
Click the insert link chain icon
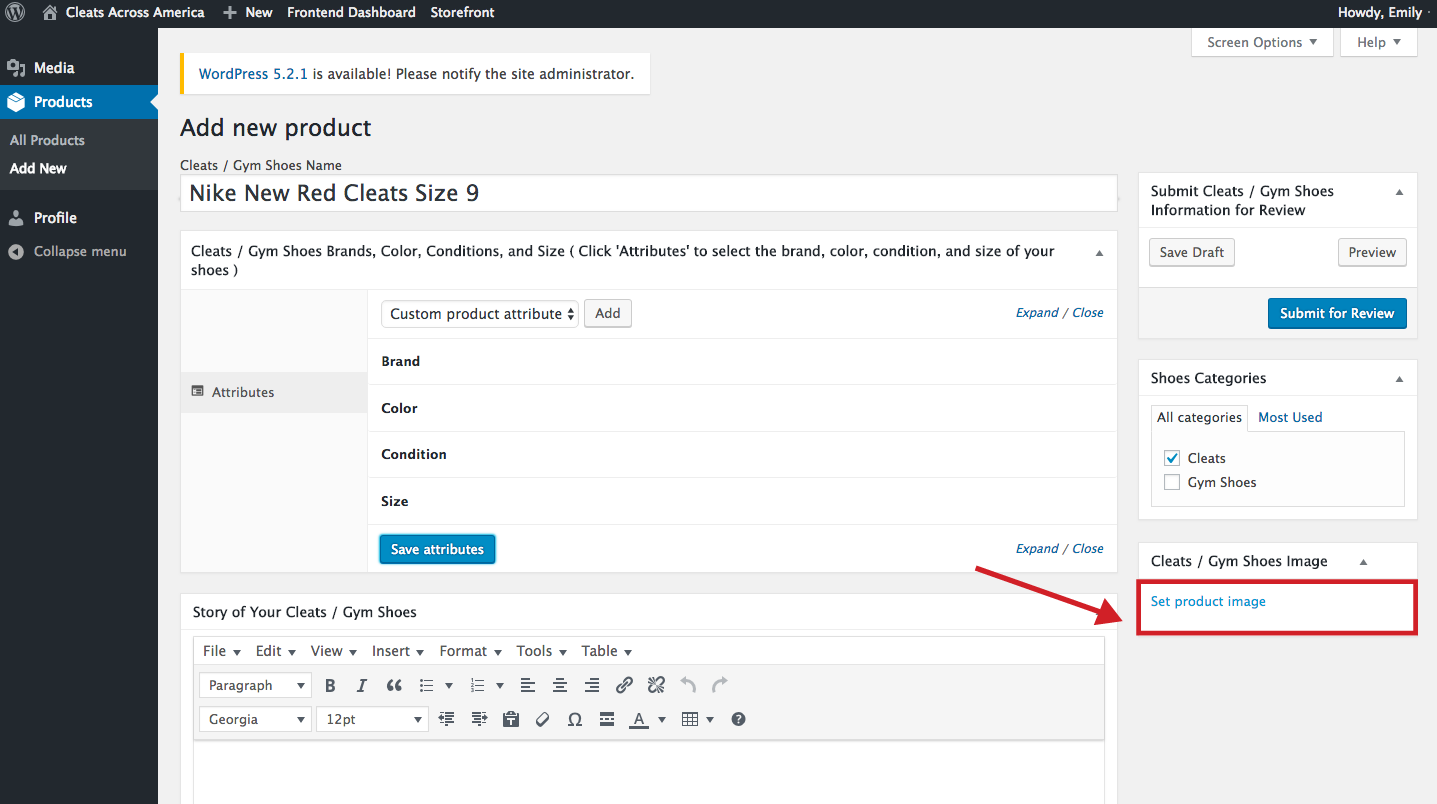click(624, 685)
